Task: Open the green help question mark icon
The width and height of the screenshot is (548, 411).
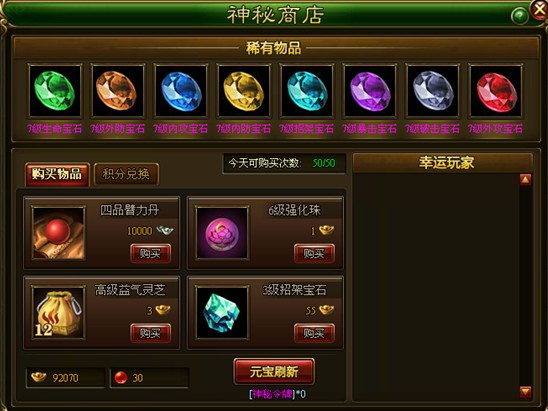Action: click(x=519, y=16)
